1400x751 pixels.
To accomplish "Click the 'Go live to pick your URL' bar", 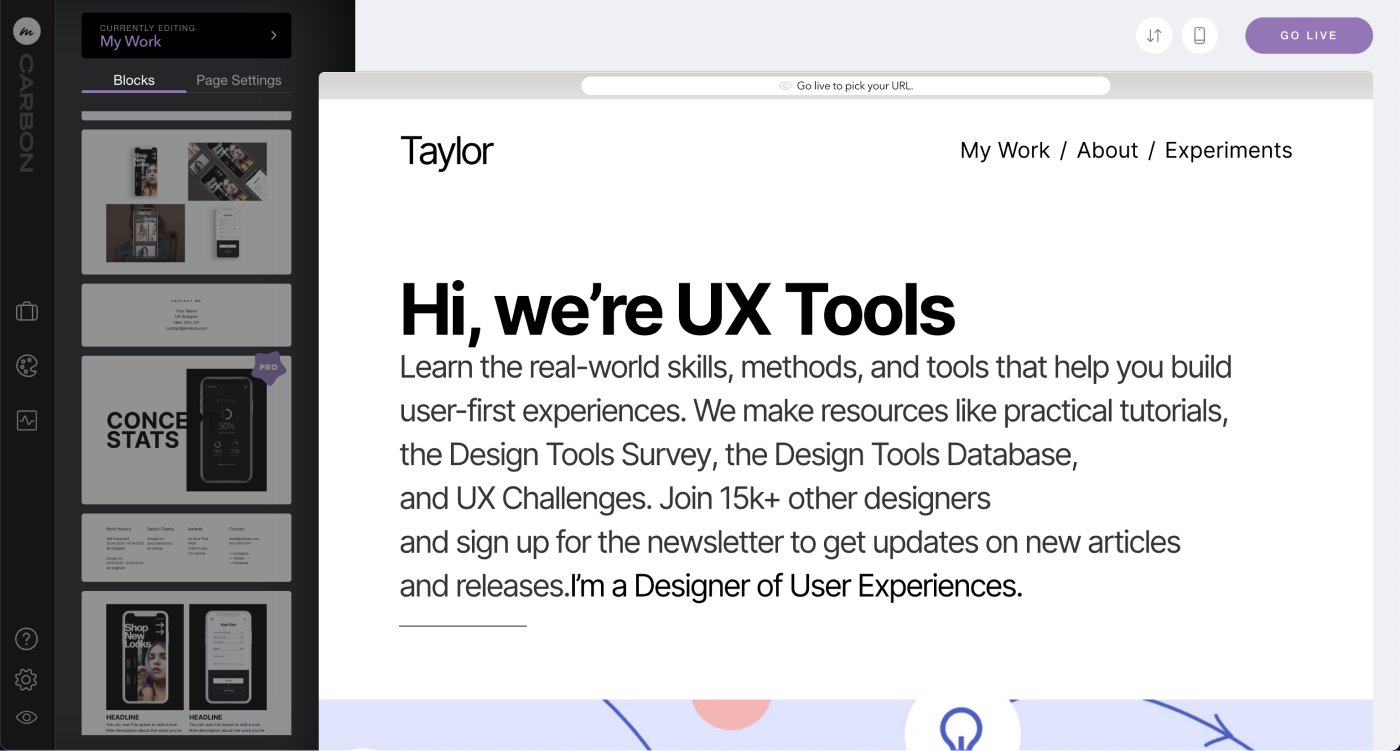I will (x=846, y=86).
